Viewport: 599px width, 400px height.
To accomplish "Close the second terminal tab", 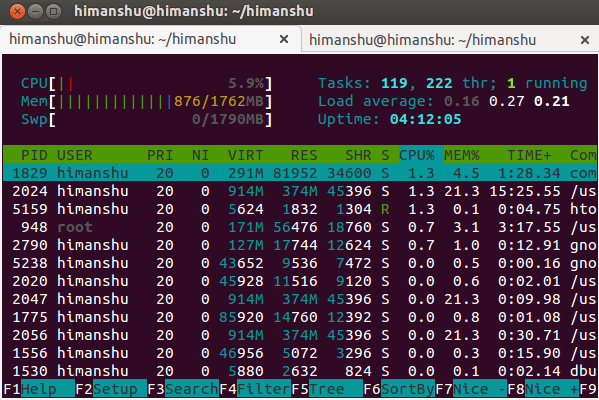I will pos(585,40).
